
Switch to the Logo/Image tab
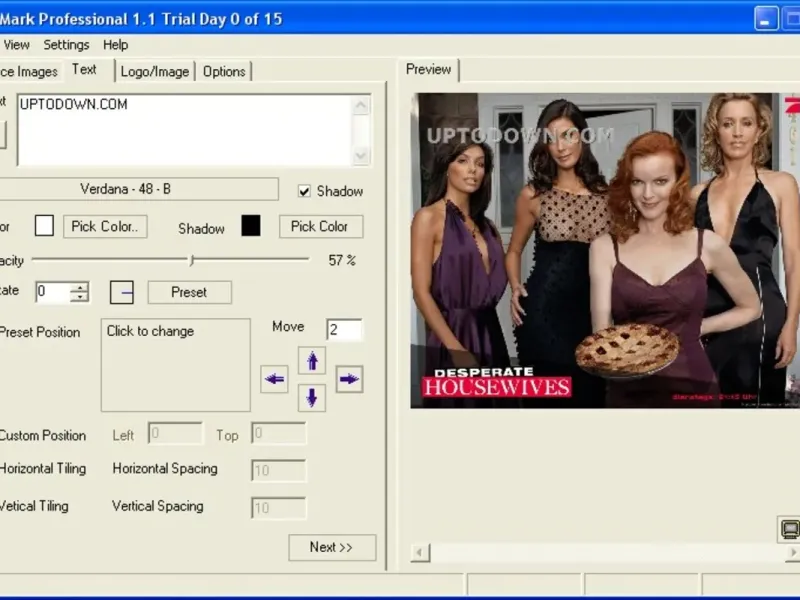[x=155, y=71]
